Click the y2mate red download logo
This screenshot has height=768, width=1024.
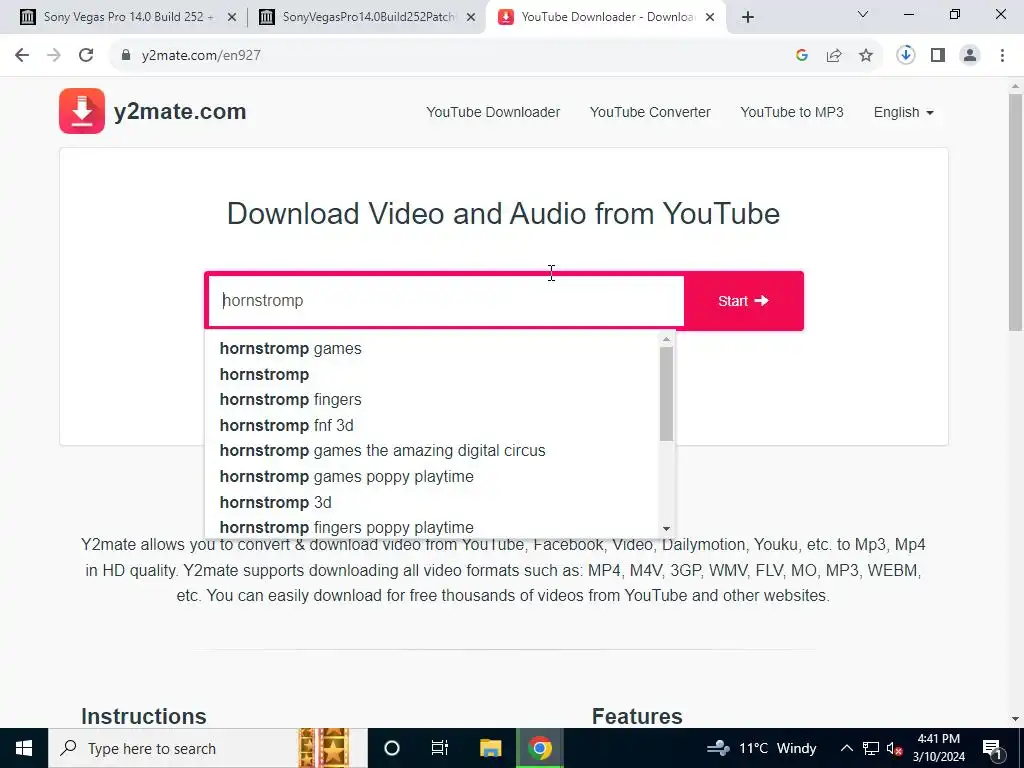tap(82, 111)
